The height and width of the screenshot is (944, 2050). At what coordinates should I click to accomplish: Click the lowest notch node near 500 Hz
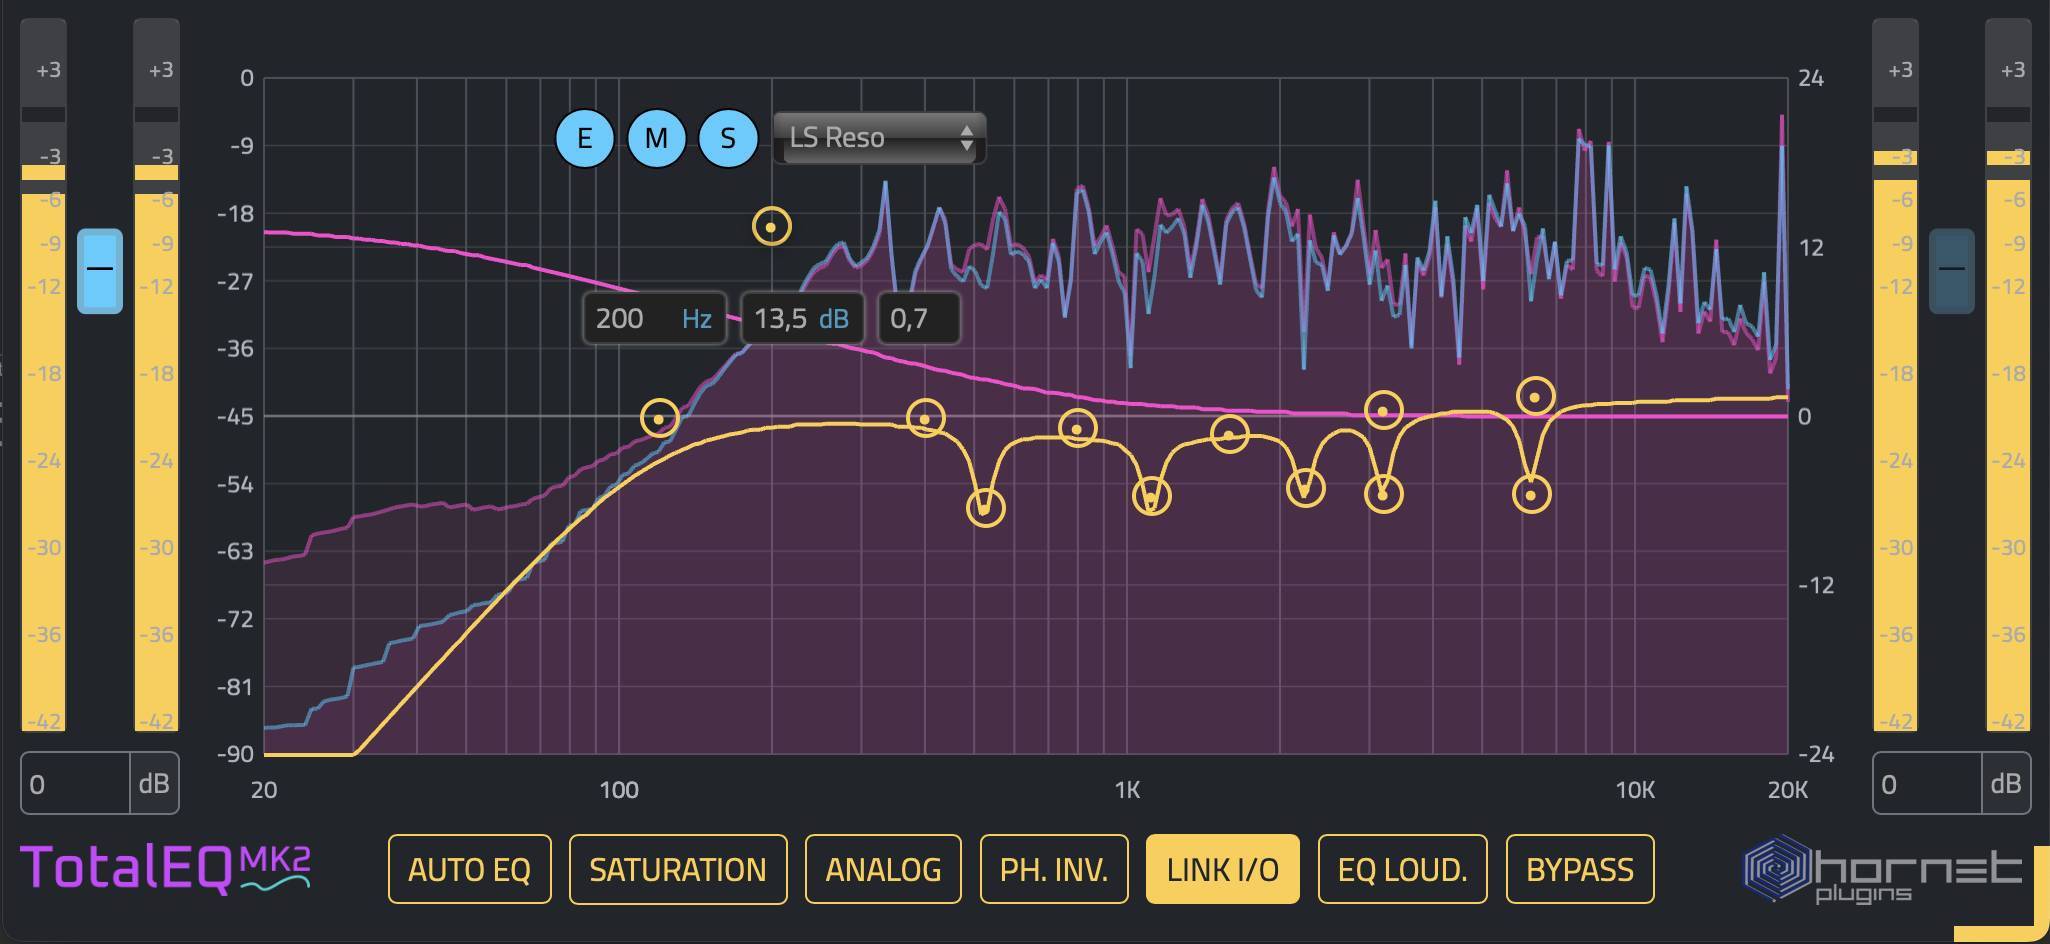985,508
